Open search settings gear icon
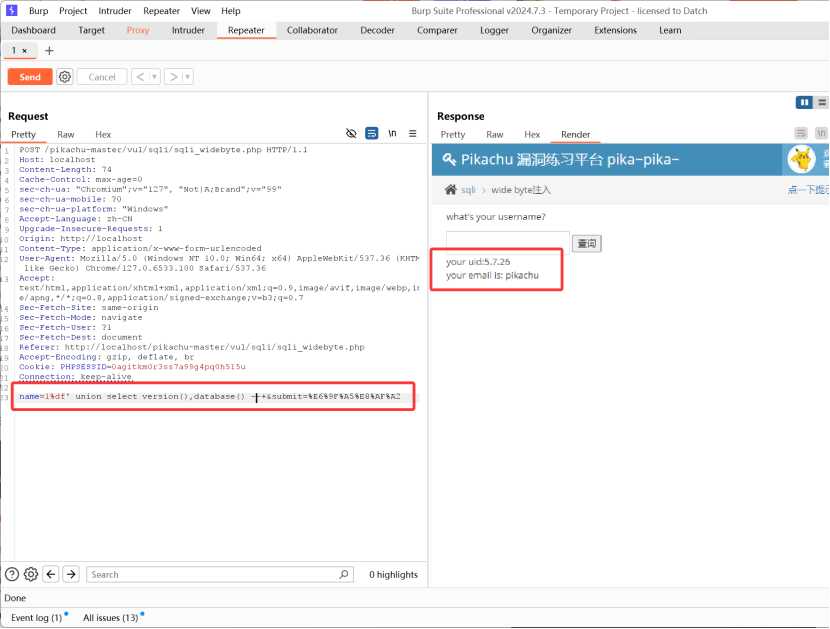This screenshot has width=830, height=629. tap(31, 574)
